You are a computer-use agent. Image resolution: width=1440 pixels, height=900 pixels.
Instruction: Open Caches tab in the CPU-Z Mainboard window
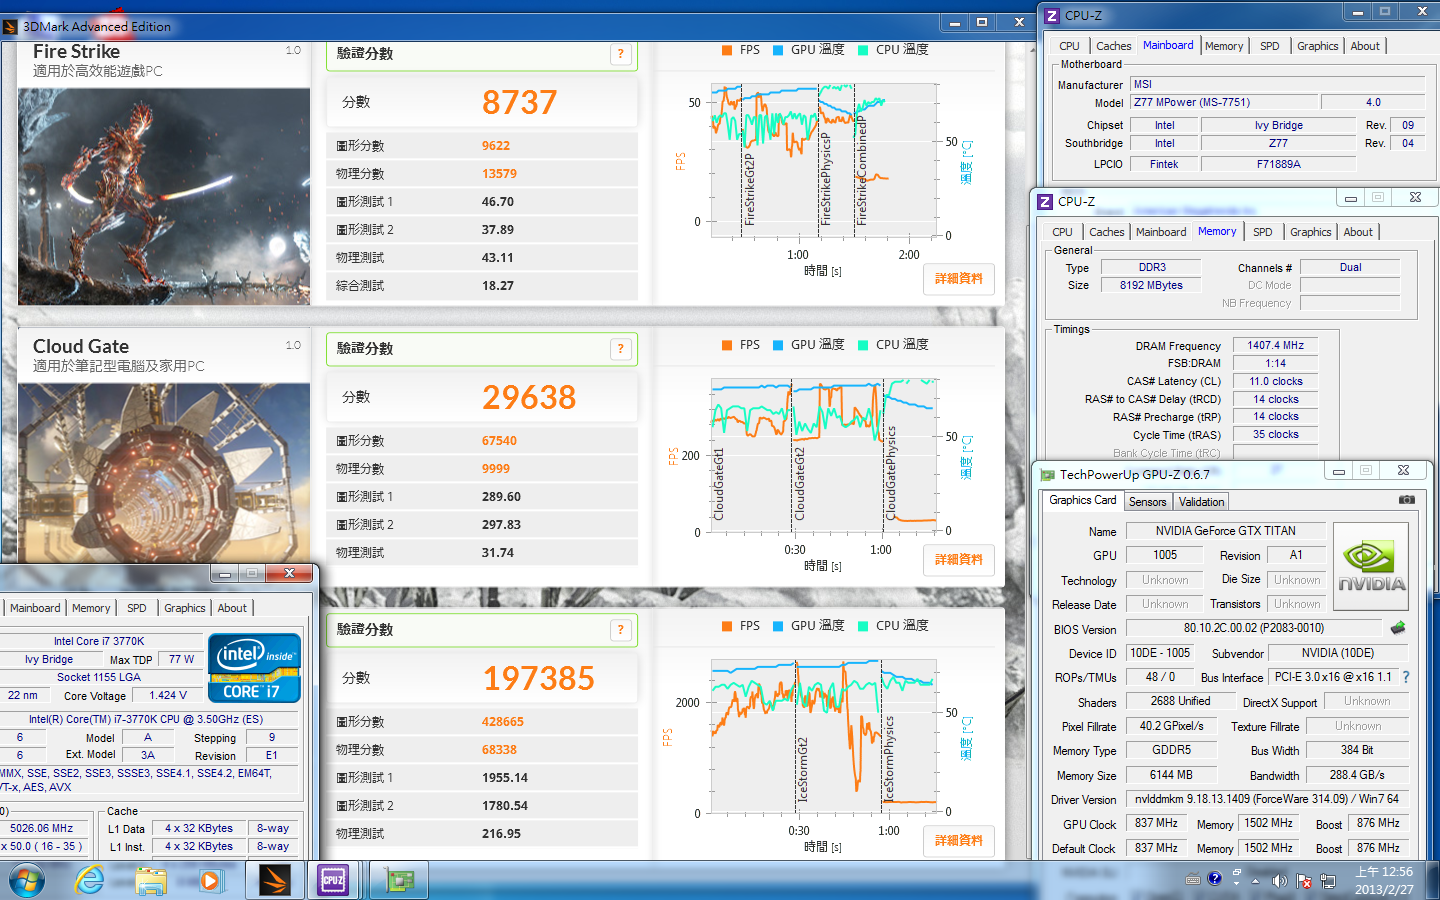tap(1113, 46)
